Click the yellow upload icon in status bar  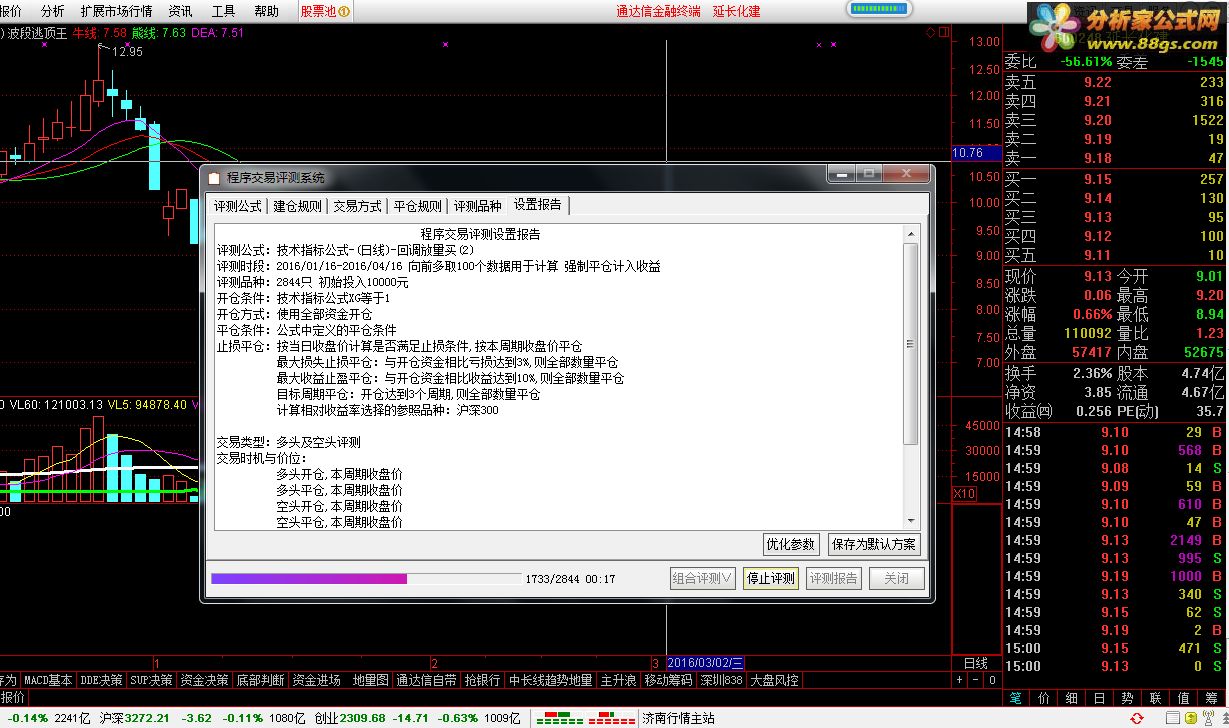point(1189,719)
